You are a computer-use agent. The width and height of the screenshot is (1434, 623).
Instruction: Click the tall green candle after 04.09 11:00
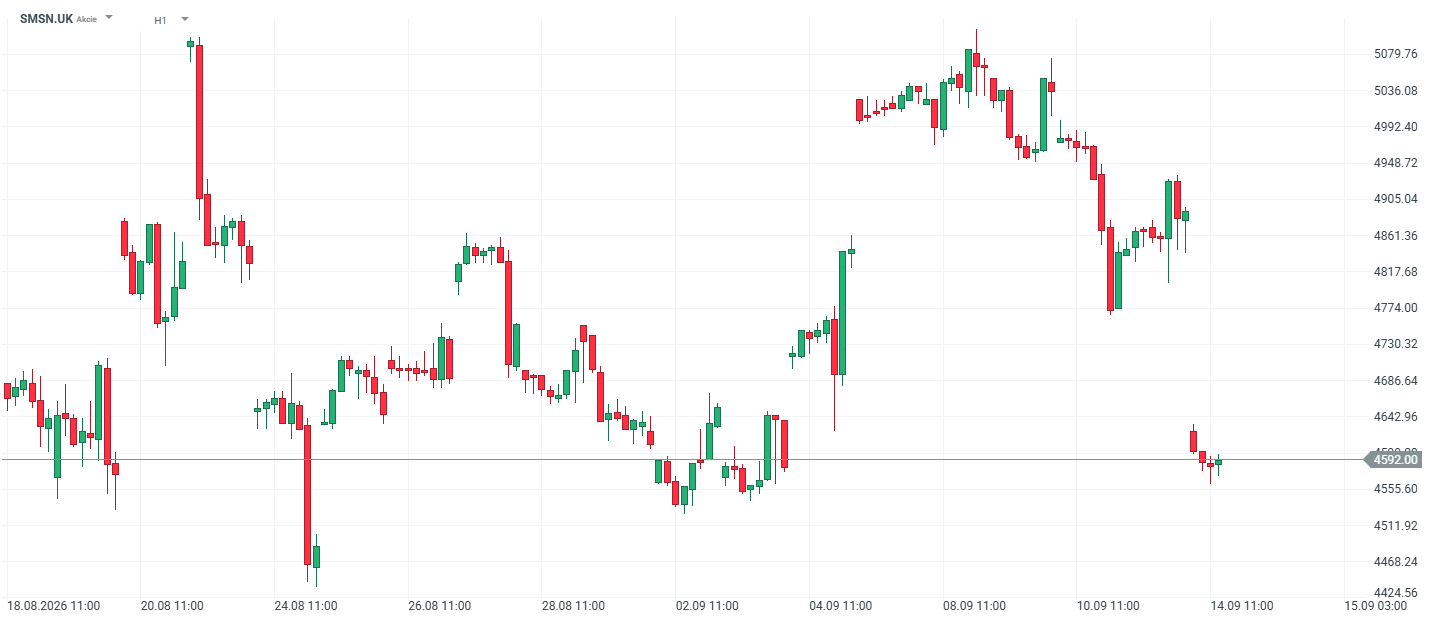pyautogui.click(x=842, y=313)
